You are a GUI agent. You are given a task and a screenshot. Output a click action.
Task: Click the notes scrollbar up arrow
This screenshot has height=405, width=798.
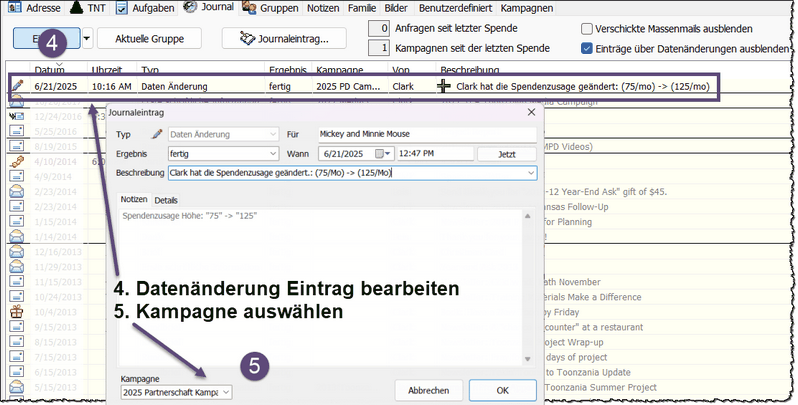528,216
